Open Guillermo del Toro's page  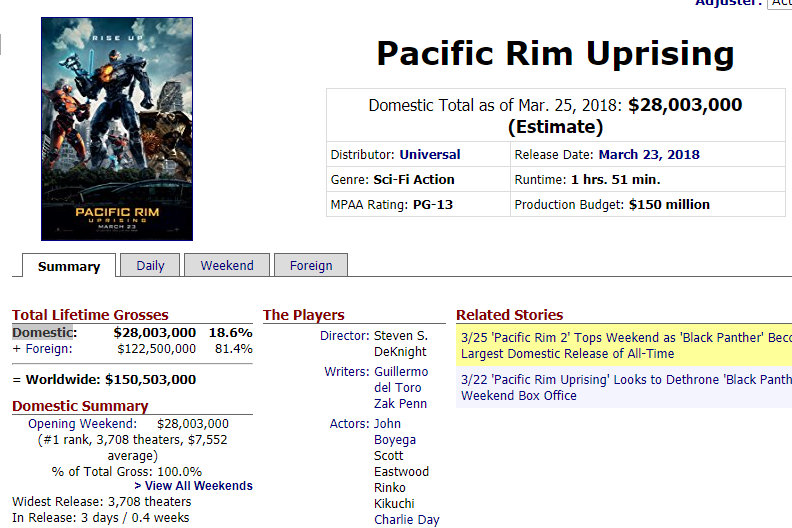[401, 379]
